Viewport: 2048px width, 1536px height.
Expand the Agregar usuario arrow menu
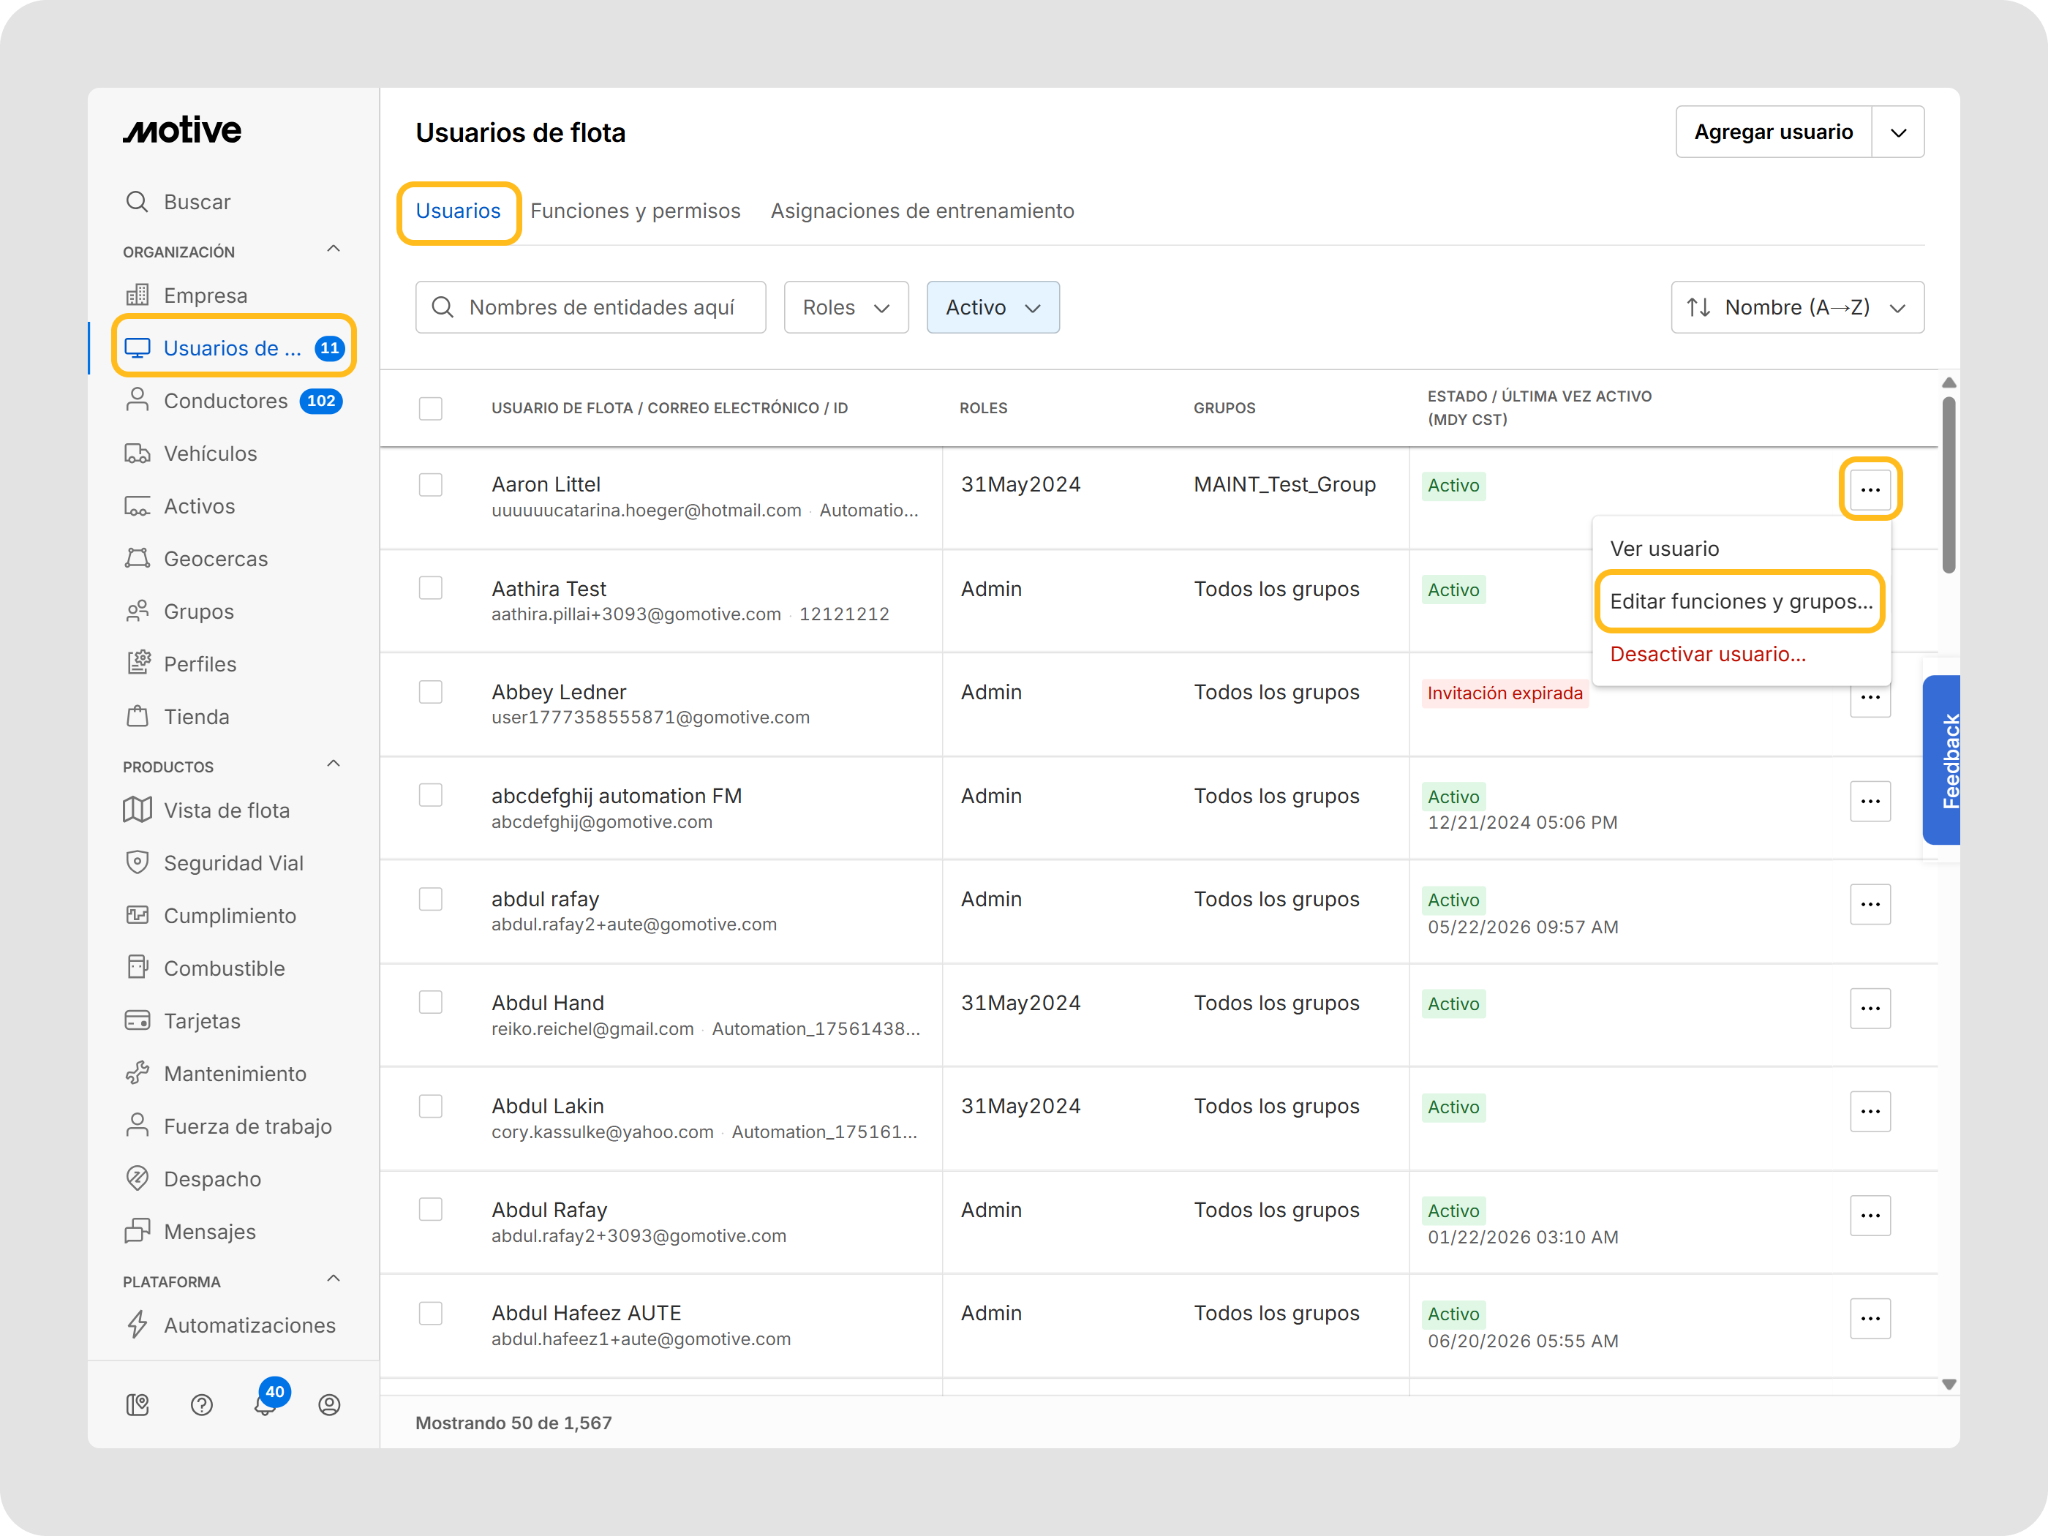[x=1898, y=132]
